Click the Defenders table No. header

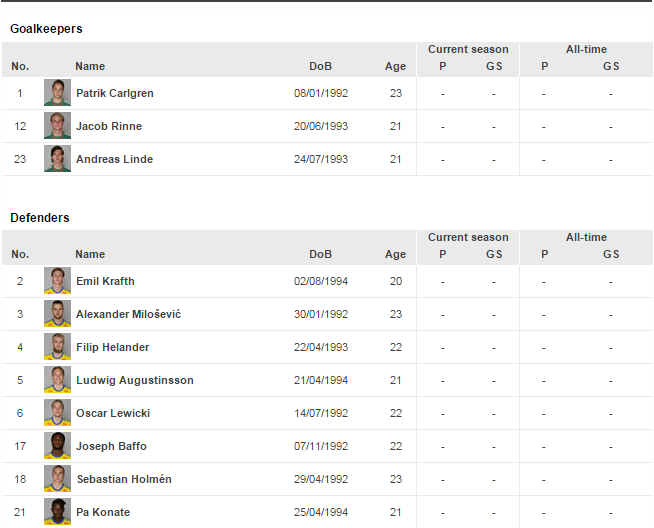click(20, 254)
